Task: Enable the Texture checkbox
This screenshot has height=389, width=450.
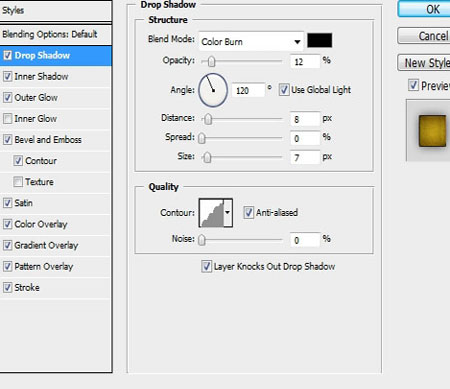Action: coord(18,182)
